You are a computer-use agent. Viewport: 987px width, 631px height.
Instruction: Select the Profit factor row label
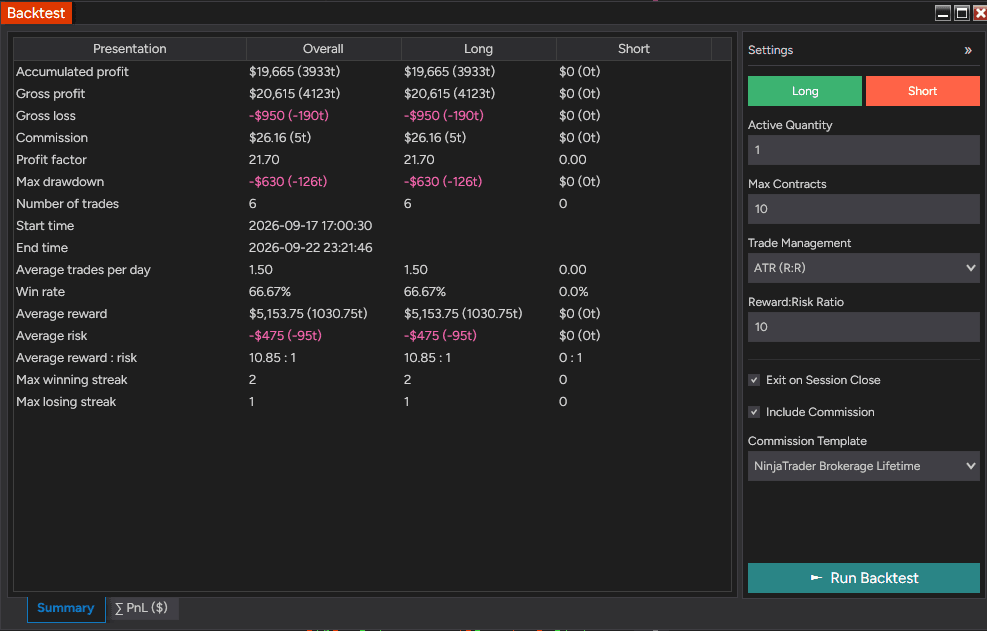(x=52, y=160)
